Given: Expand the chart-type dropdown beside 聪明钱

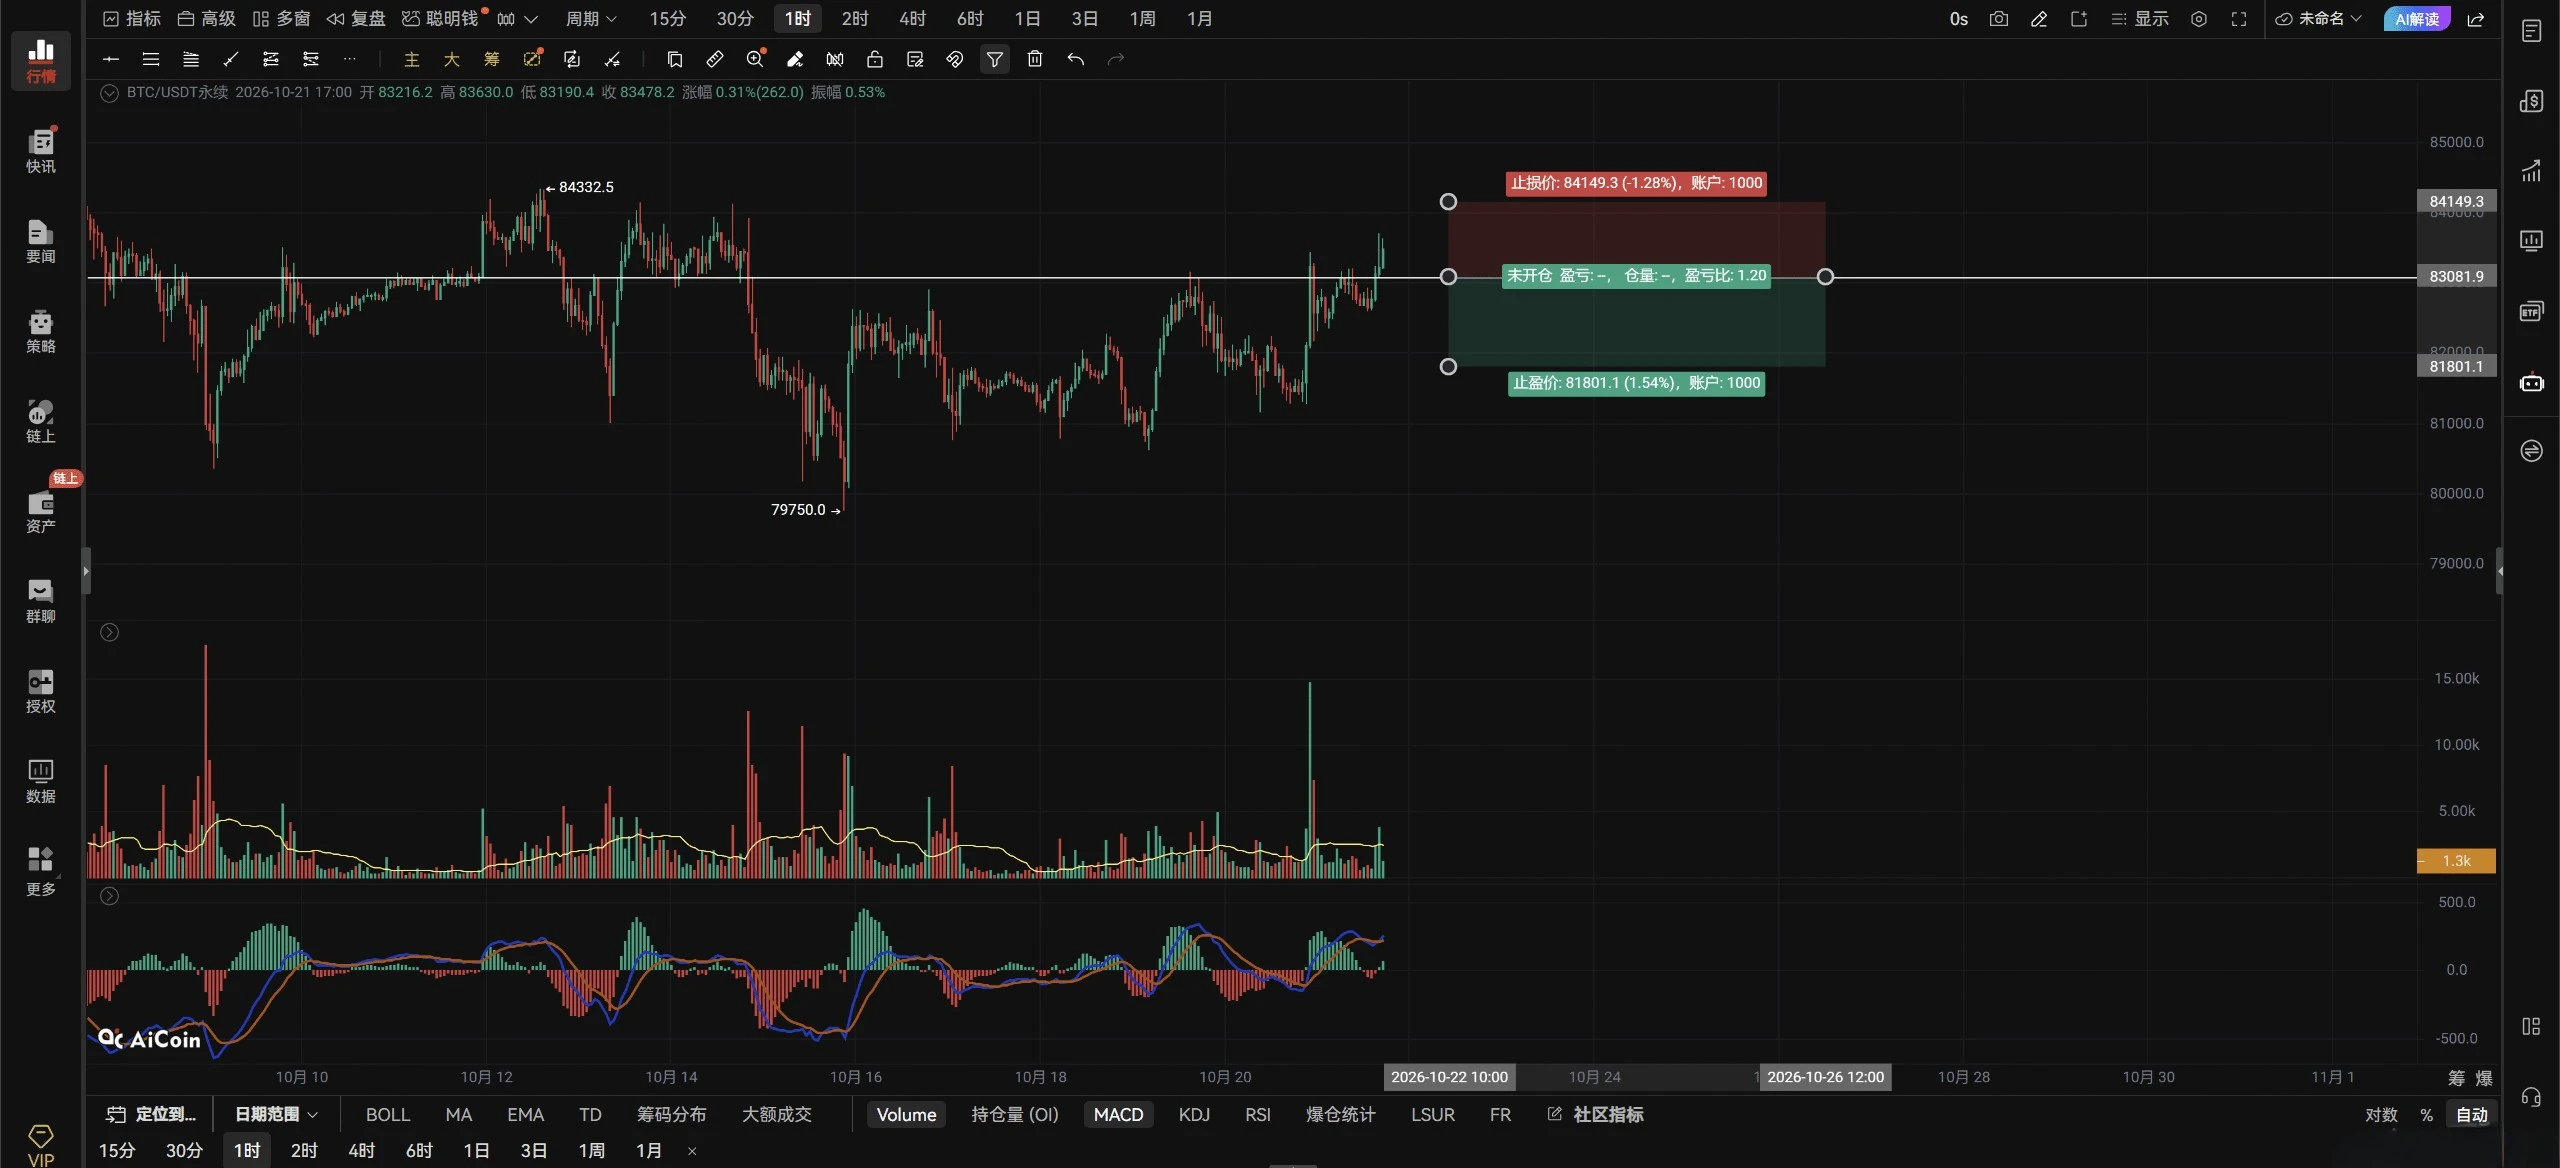Looking at the screenshot, I should tap(518, 19).
